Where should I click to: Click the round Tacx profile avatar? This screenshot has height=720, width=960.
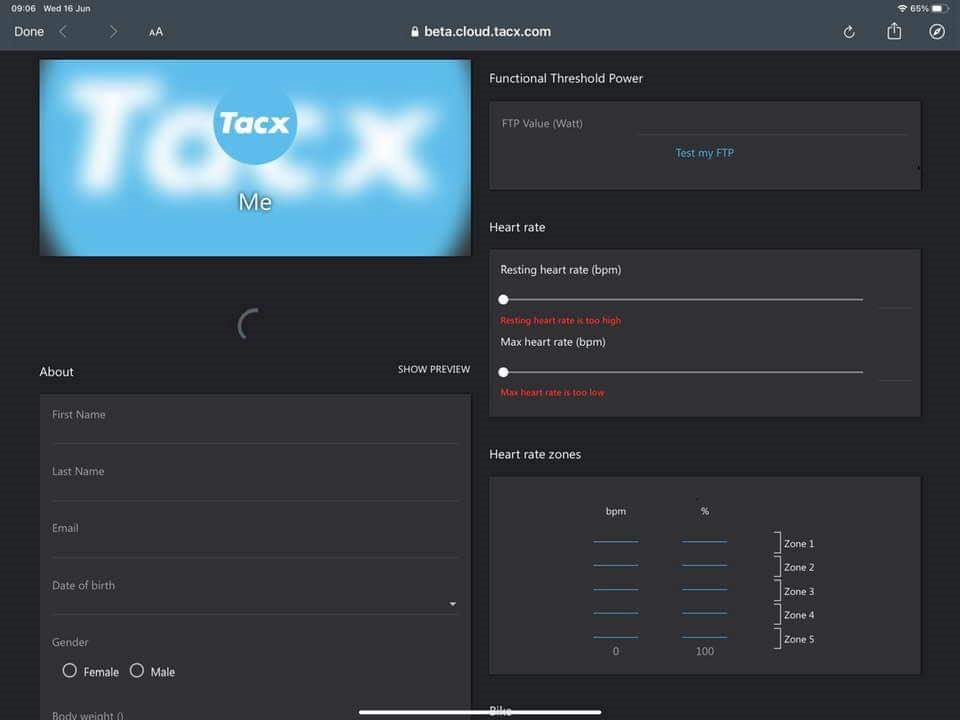[255, 123]
